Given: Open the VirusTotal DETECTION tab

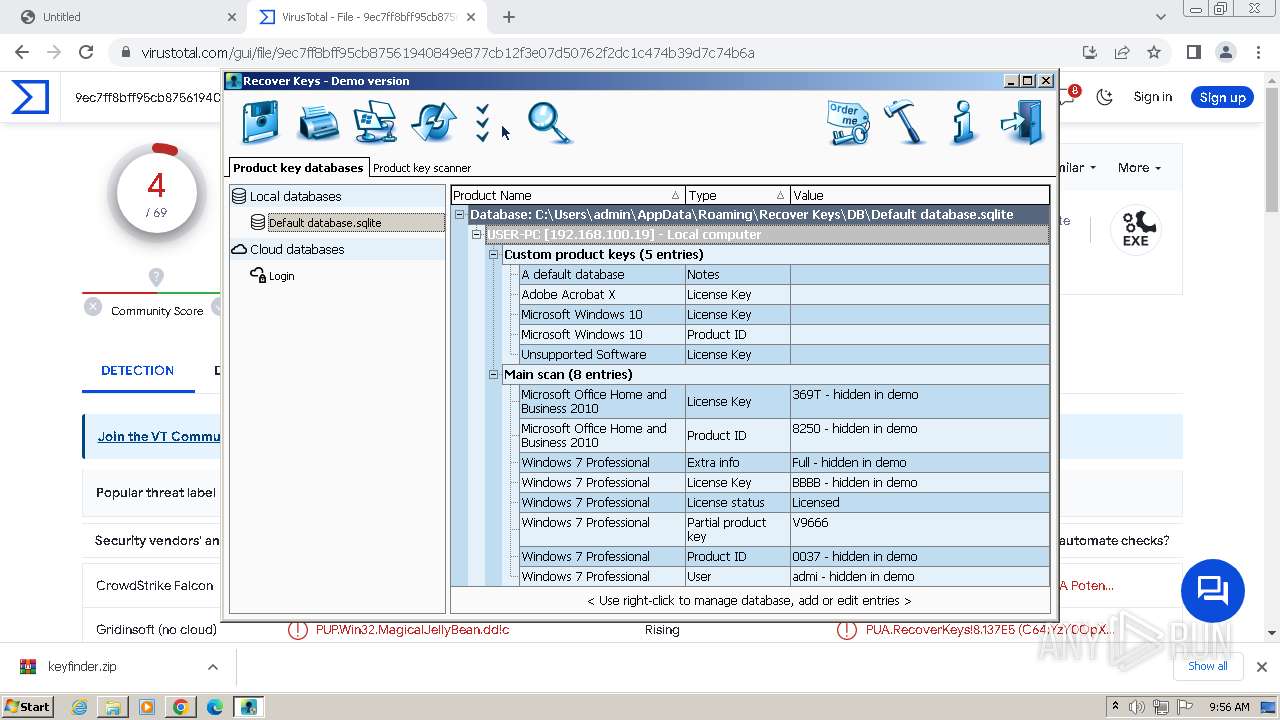Looking at the screenshot, I should point(137,370).
